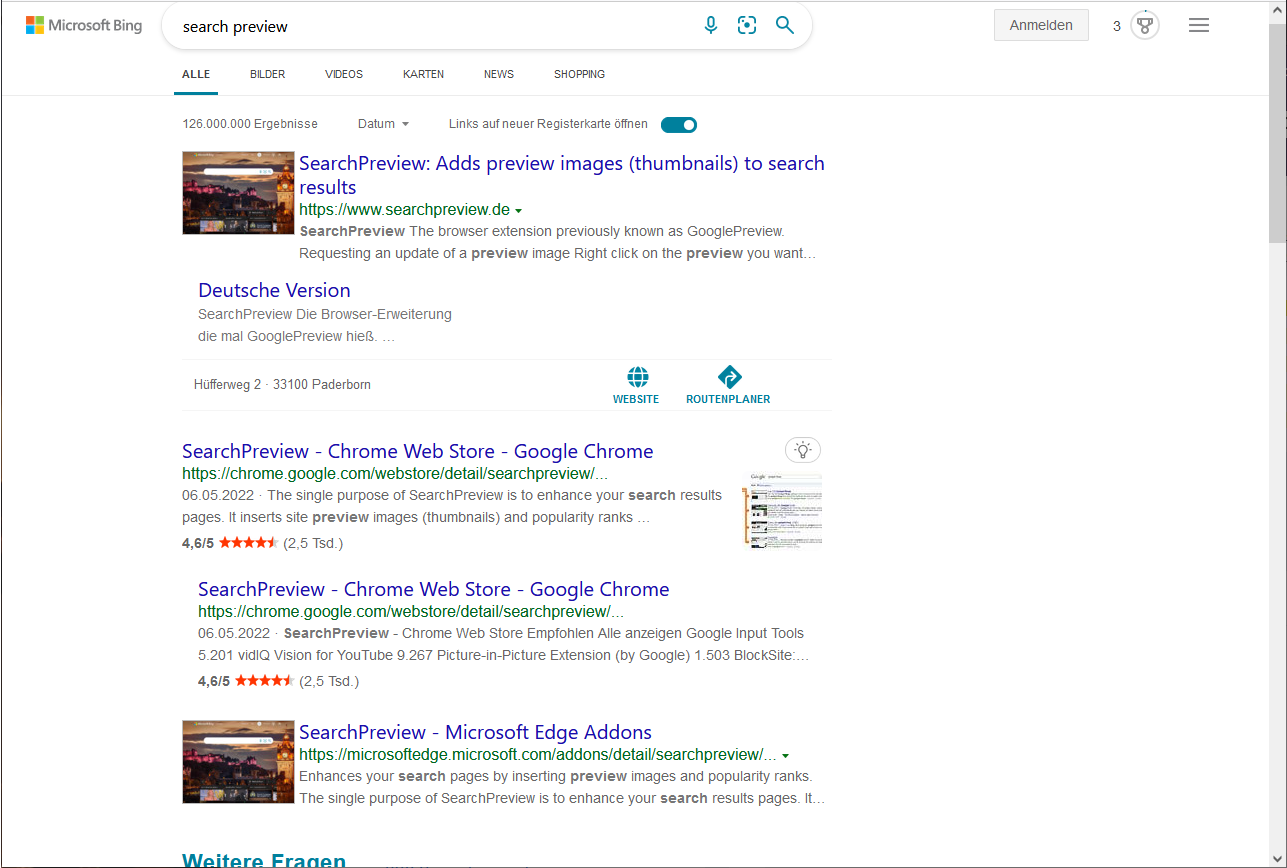Open SearchPreview: Adds preview images result
Viewport: 1287px width, 868px height.
point(562,175)
